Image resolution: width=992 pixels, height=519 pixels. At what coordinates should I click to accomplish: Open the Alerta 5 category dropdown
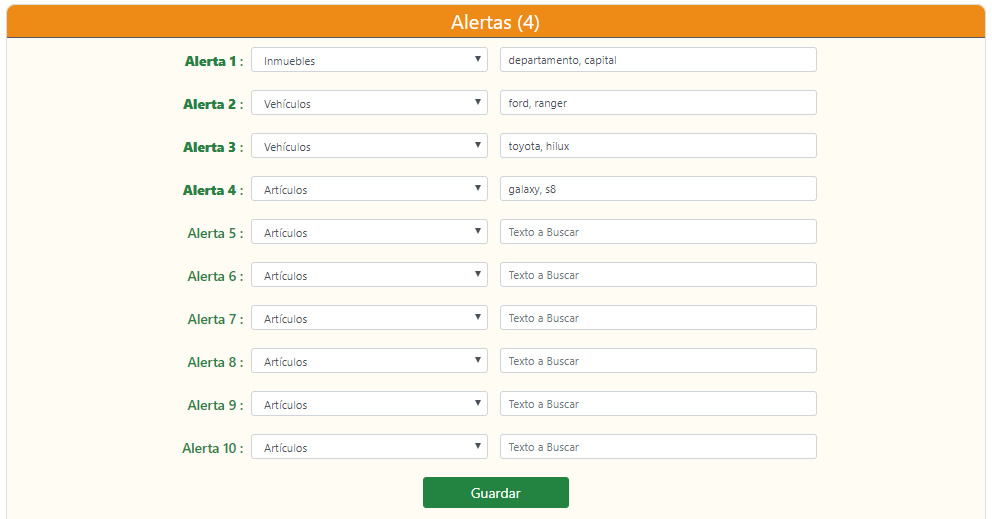point(369,232)
